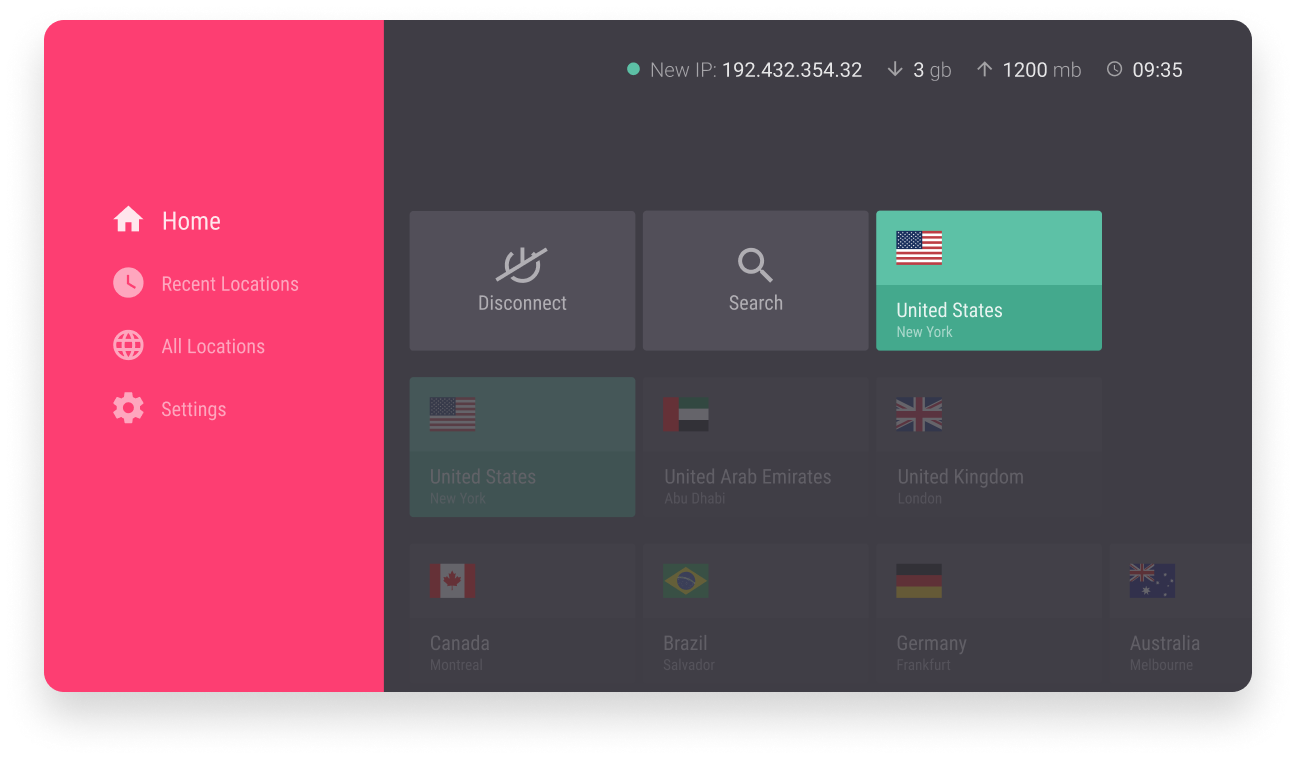Select the Search text label

point(756,303)
